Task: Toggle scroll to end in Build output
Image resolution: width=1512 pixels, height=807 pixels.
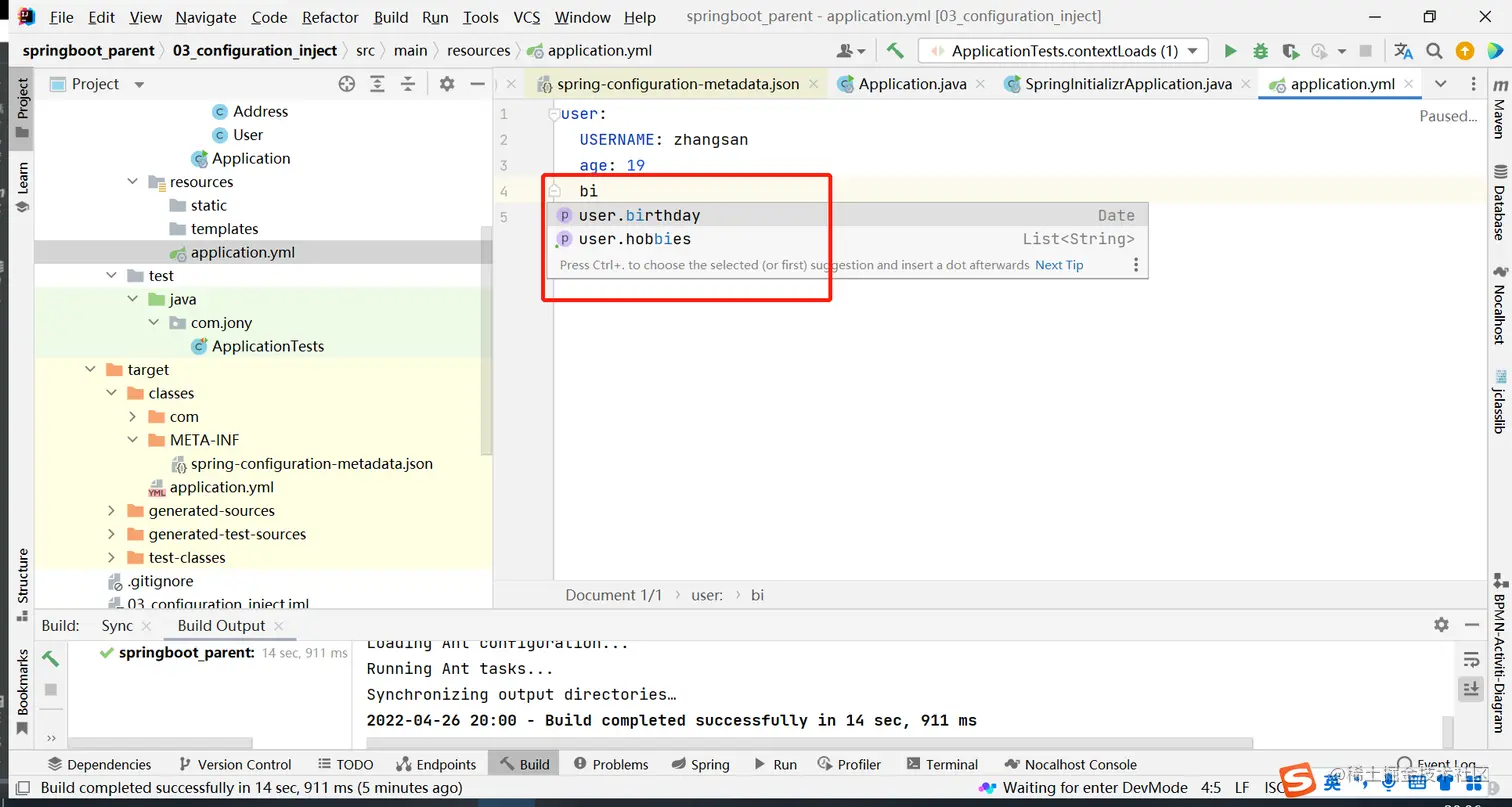Action: [x=1471, y=688]
